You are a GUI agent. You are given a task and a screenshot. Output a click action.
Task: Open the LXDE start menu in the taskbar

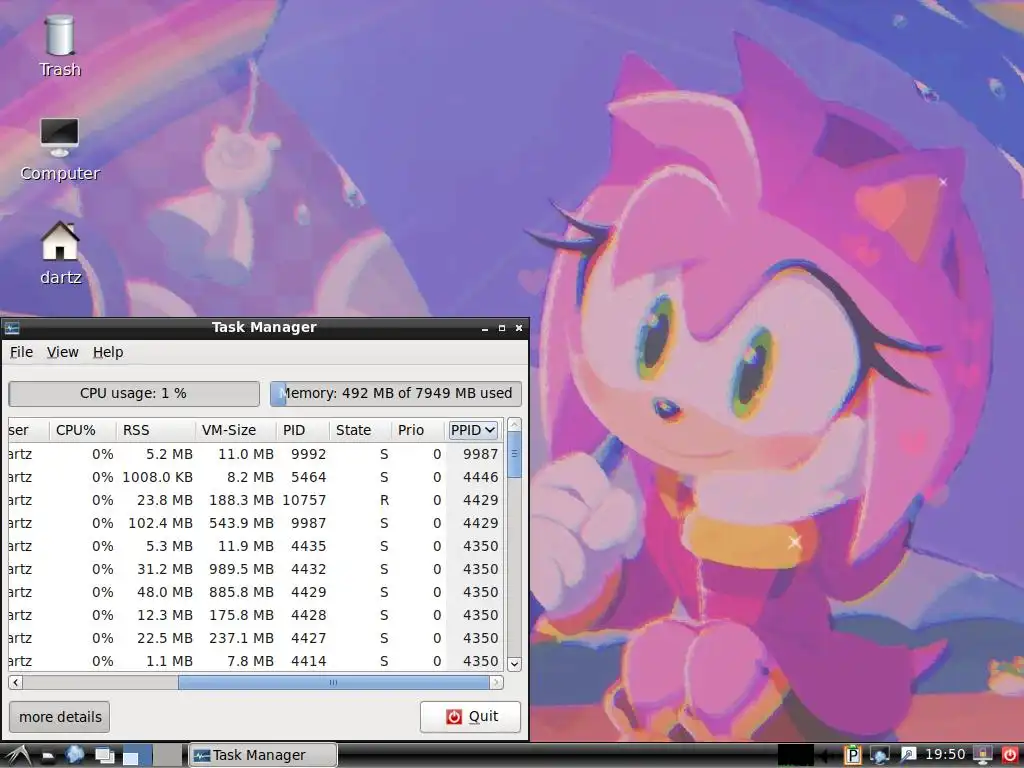coord(17,756)
